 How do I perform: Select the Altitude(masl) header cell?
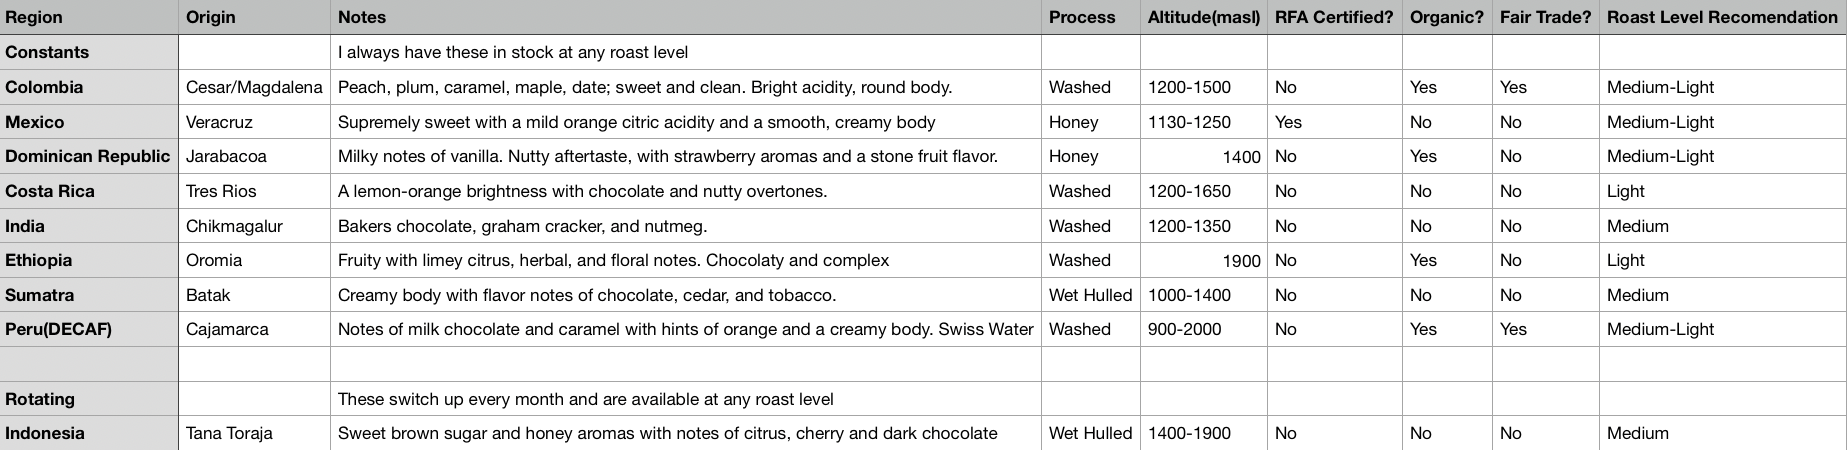pyautogui.click(x=1203, y=17)
